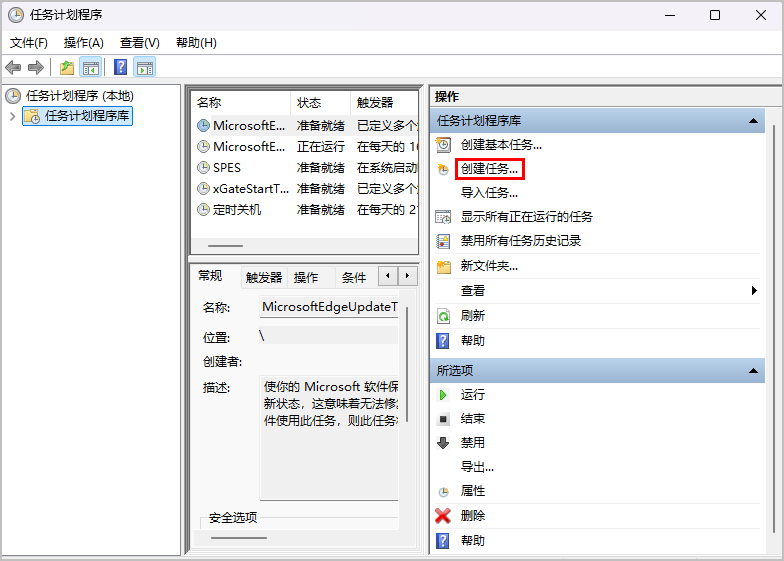Click the blue help toolbar icon
784x561 pixels.
[x=120, y=67]
